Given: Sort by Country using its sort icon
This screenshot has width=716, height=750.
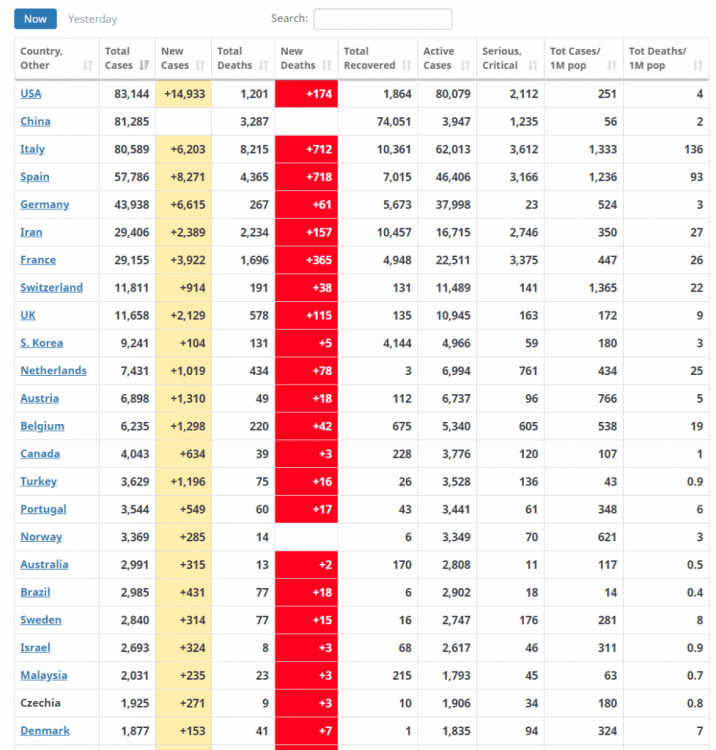Looking at the screenshot, I should click(x=88, y=65).
